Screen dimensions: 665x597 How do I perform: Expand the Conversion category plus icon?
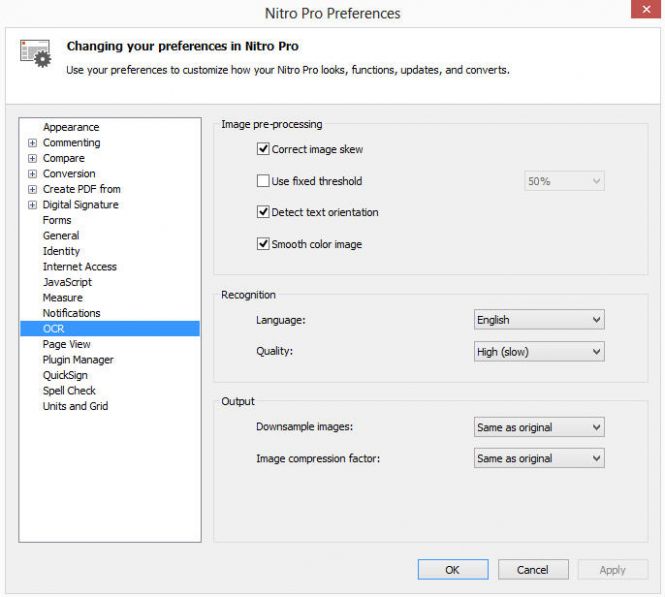(32, 174)
